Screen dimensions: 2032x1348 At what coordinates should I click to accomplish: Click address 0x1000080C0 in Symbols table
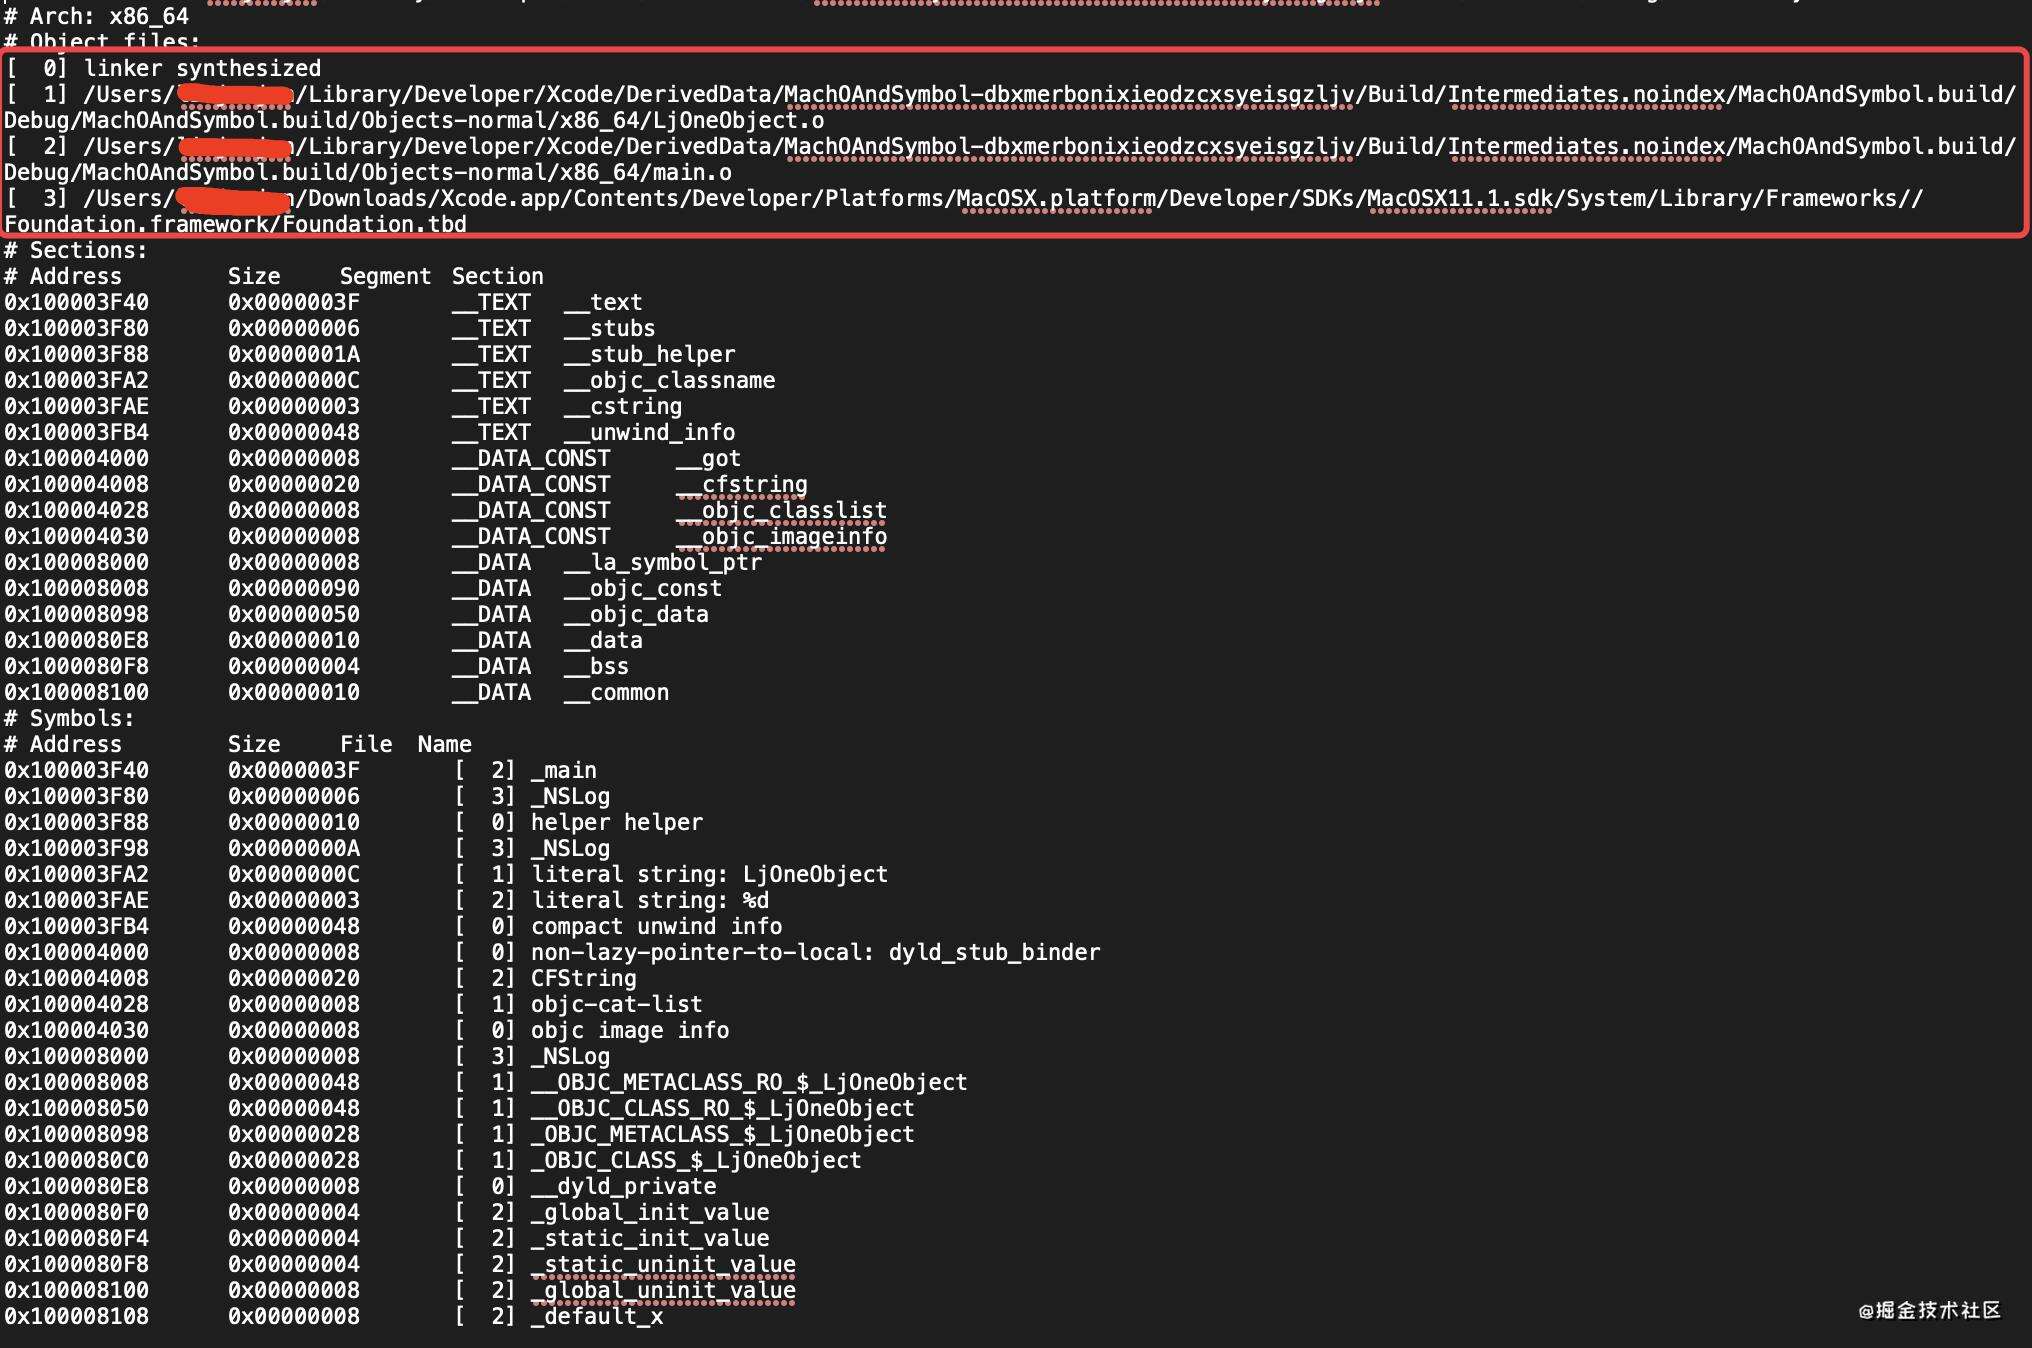click(76, 1160)
